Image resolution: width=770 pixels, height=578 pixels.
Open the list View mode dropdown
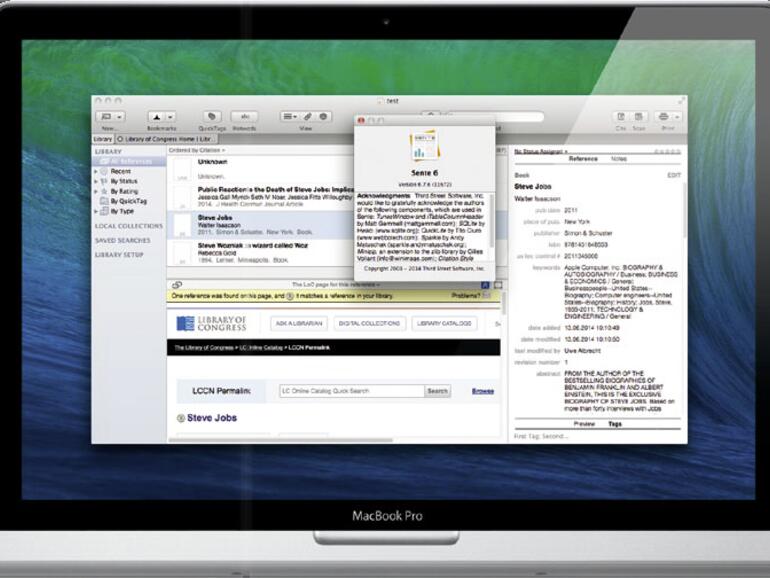tap(289, 116)
